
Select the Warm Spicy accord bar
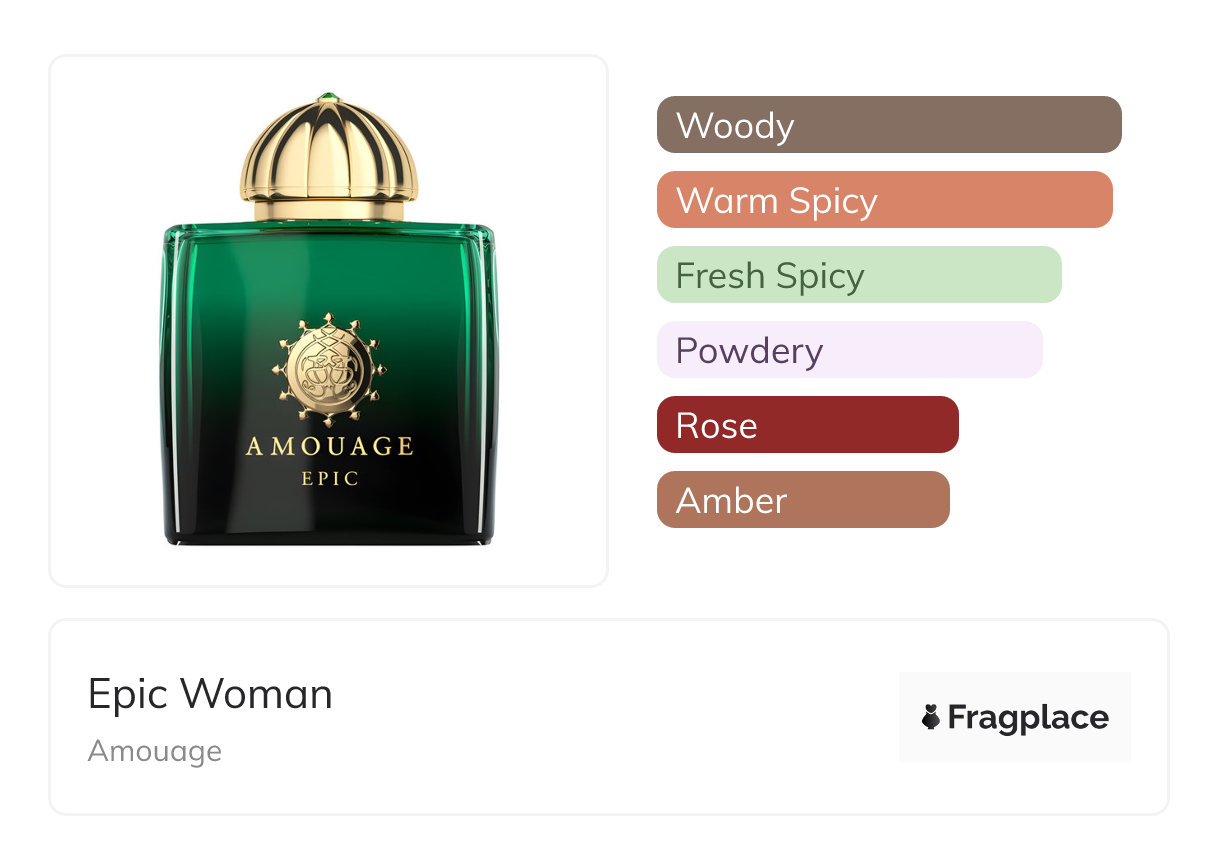coord(885,200)
